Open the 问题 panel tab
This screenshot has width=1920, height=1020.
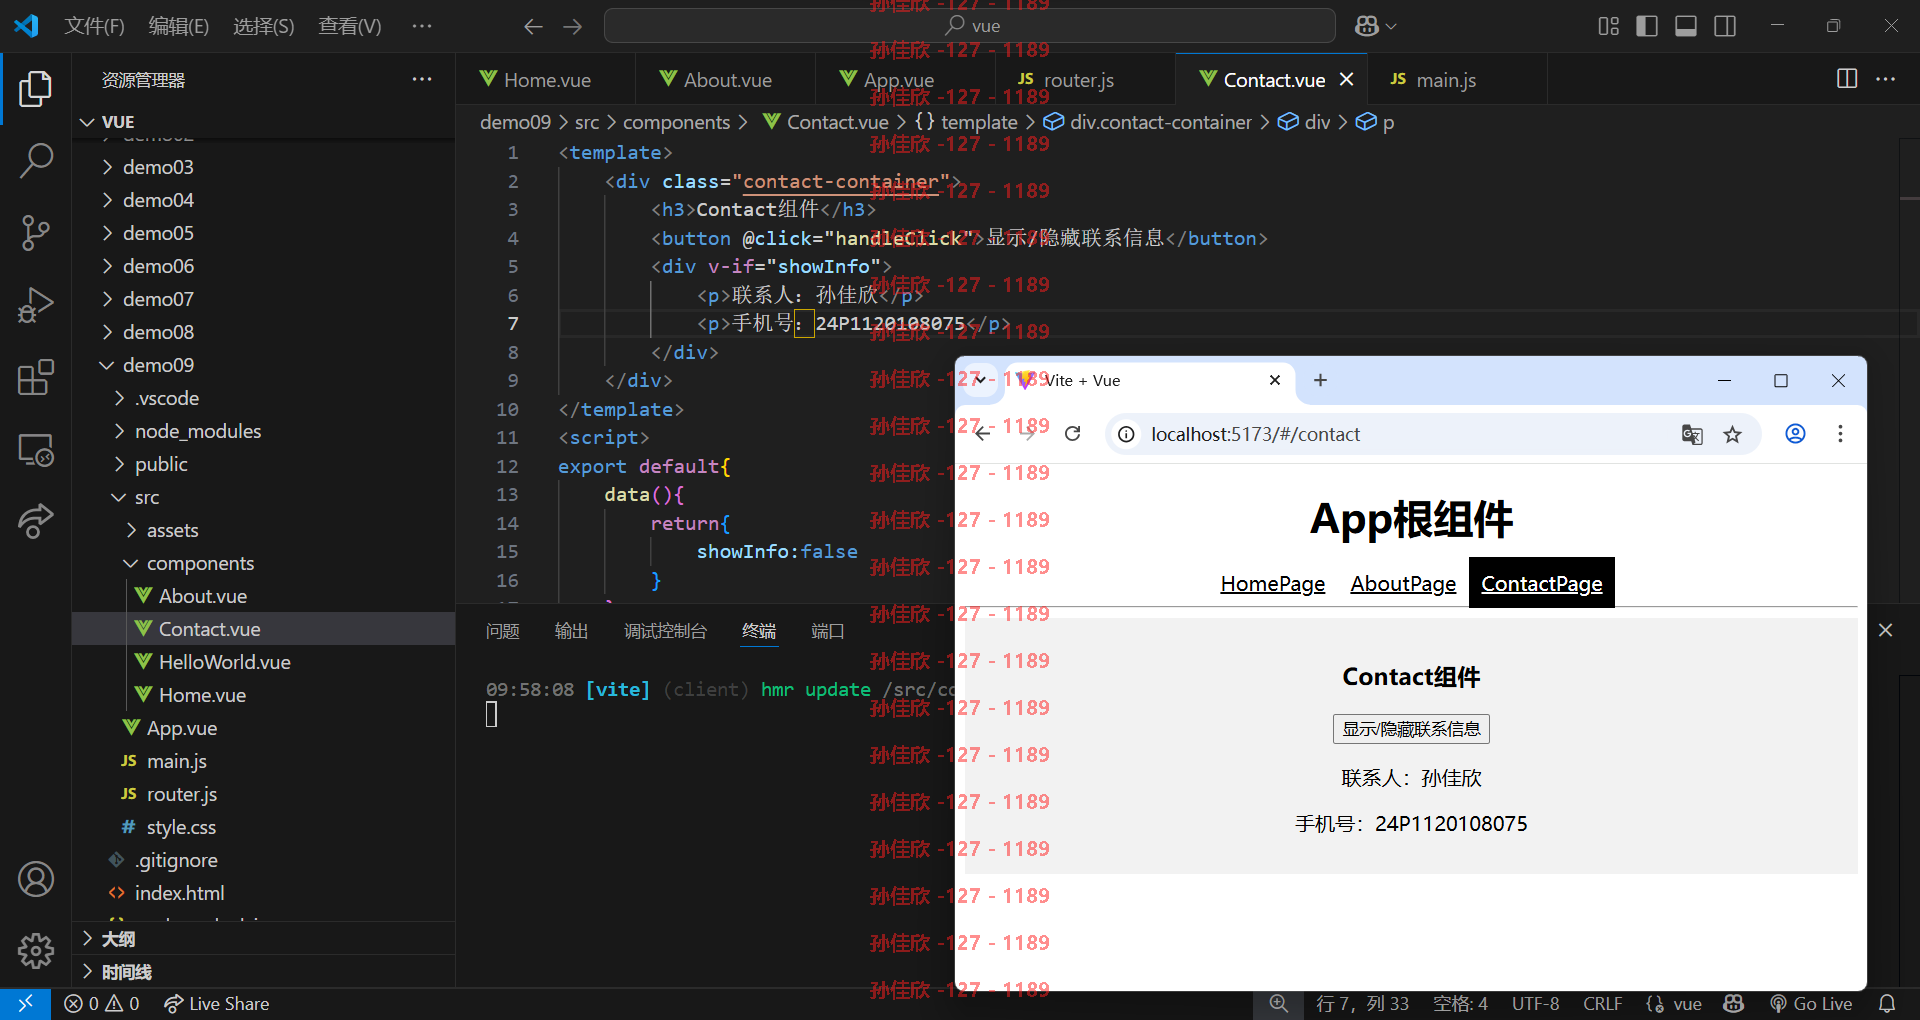[x=503, y=631]
